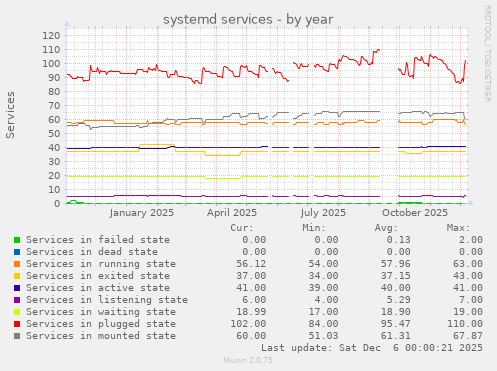Click exited state average value 37.15
This screenshot has height=371, width=497.
(x=396, y=276)
